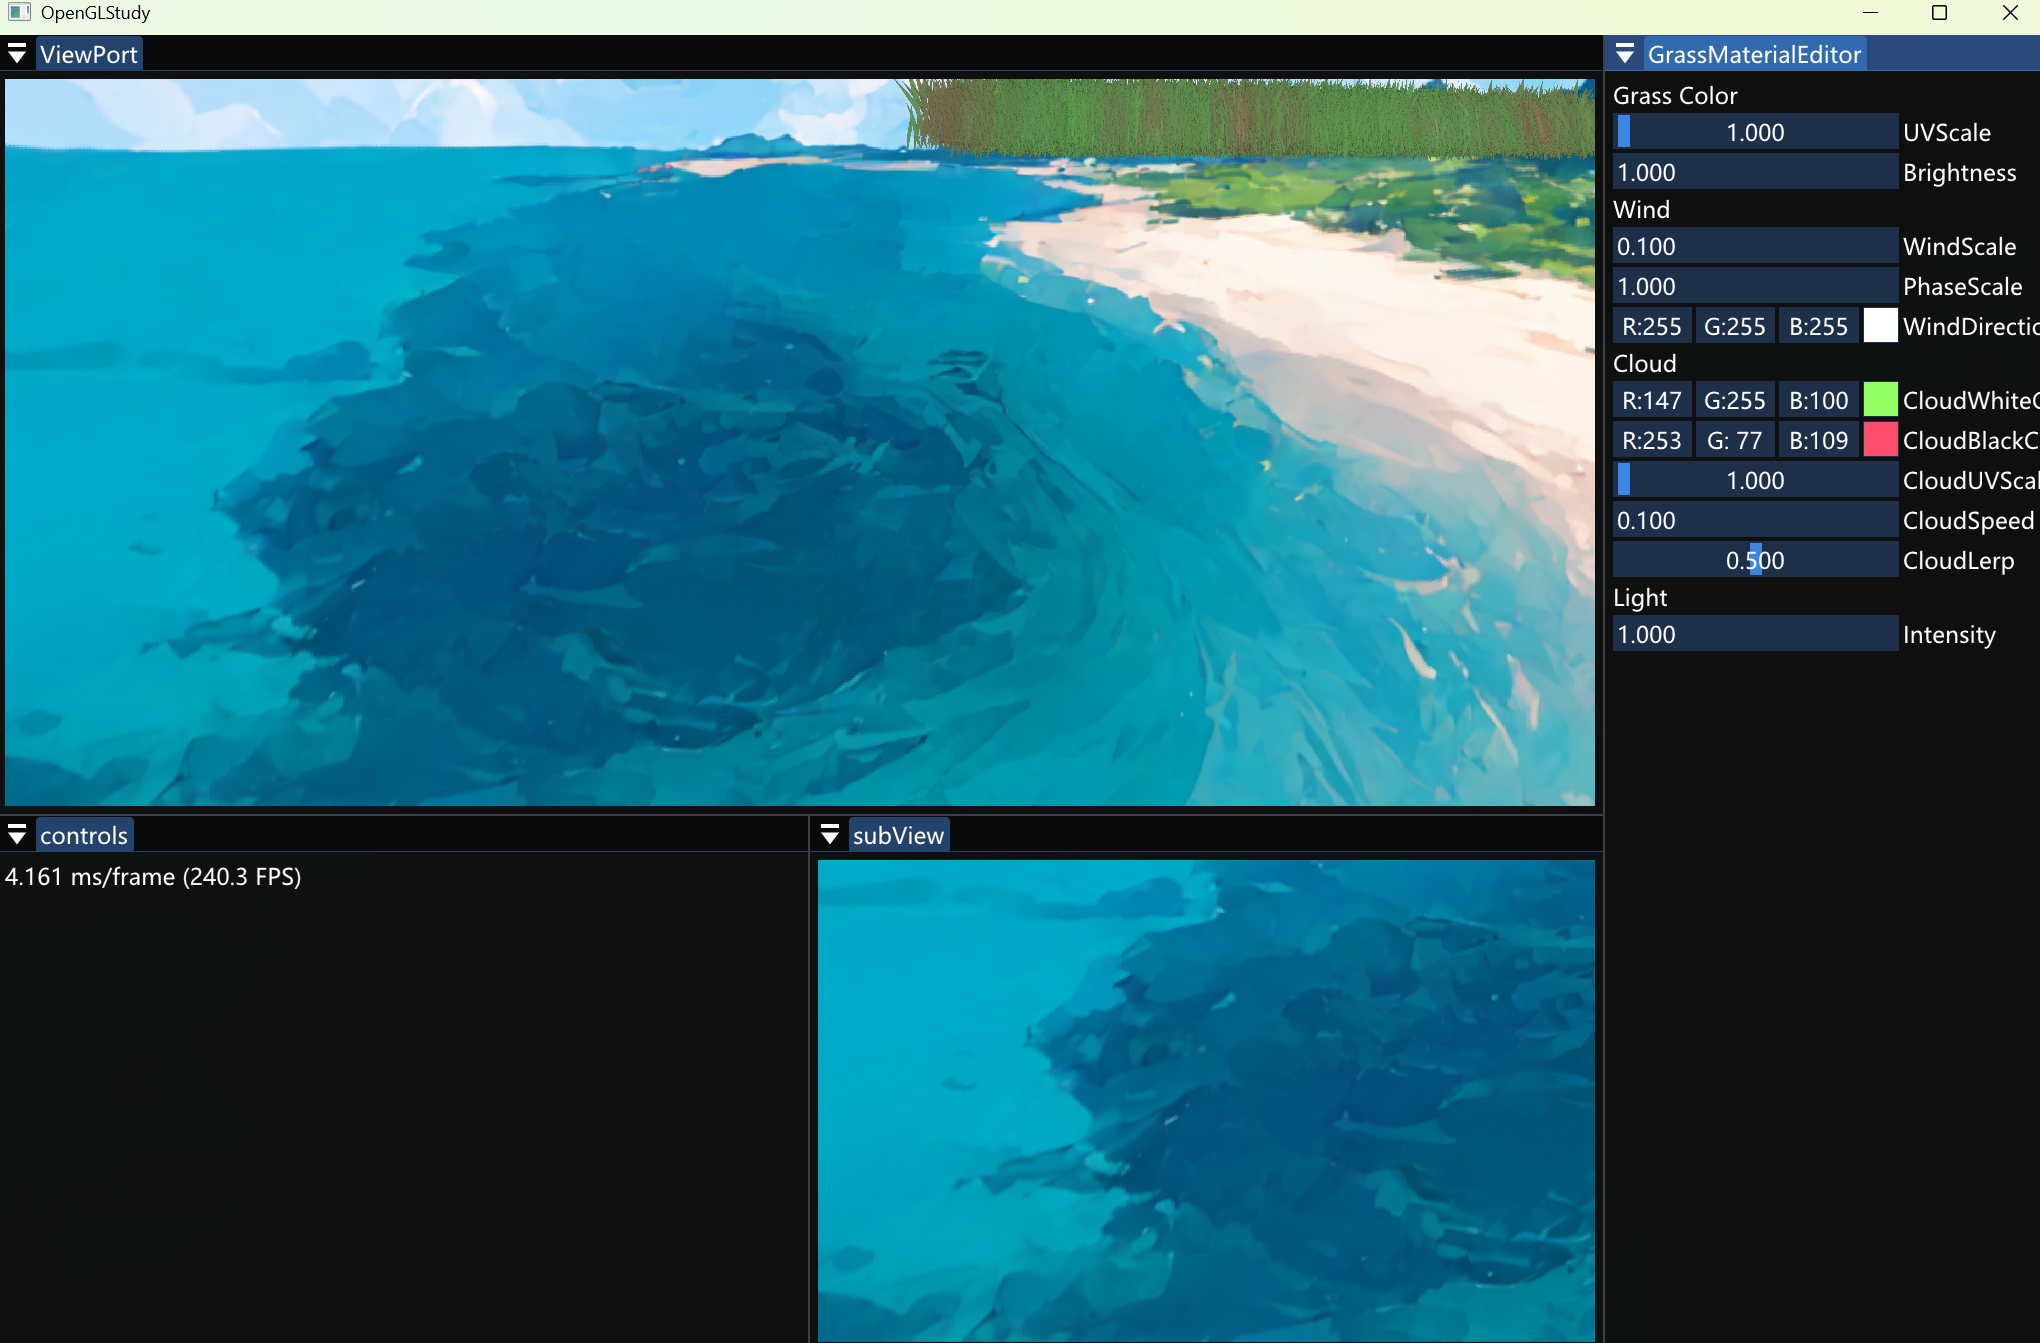This screenshot has height=1343, width=2040.
Task: Click the WindScale value field
Action: coord(1755,246)
